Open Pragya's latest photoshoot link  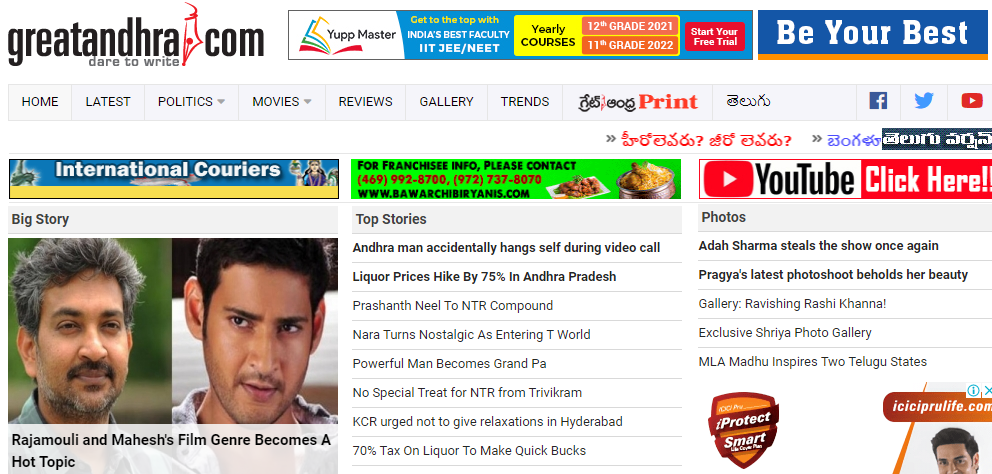(x=833, y=275)
